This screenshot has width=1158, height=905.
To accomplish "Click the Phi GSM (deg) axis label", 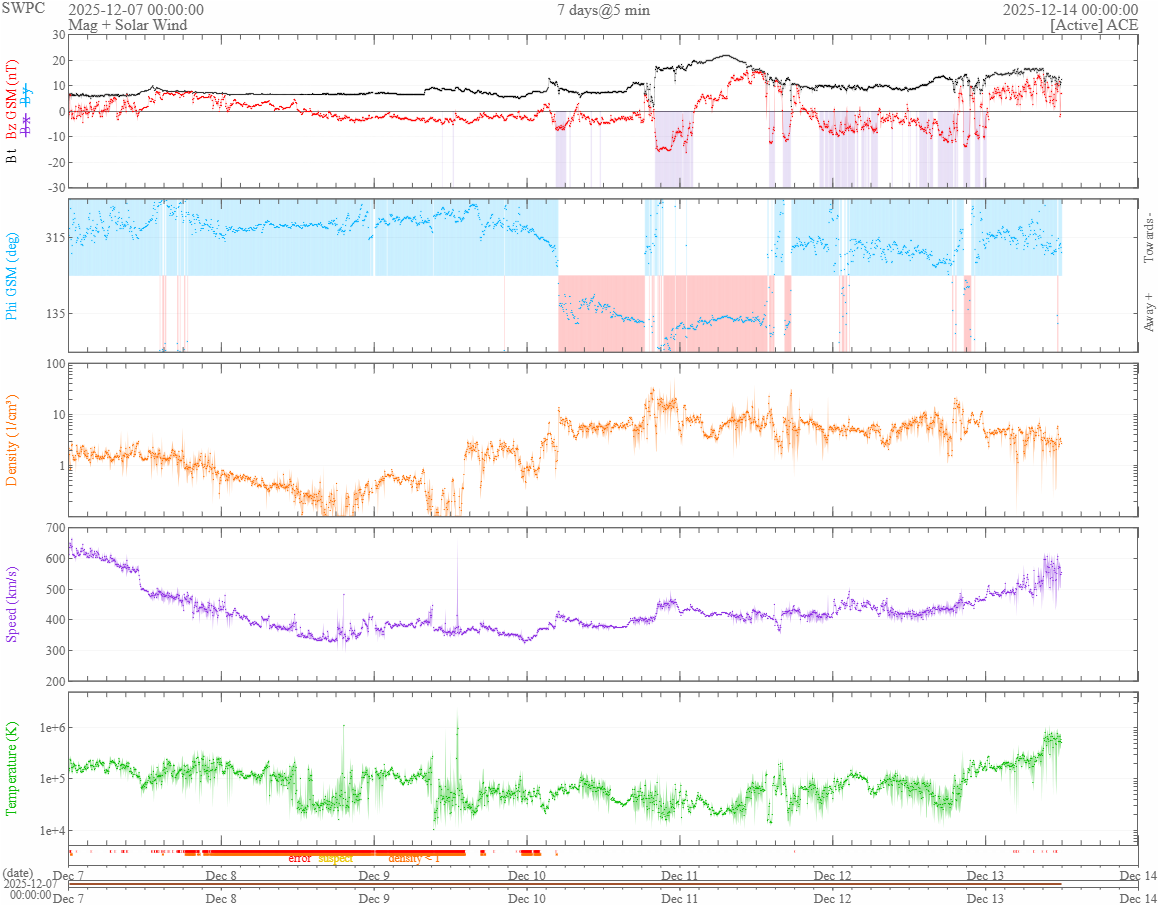I will [11, 276].
